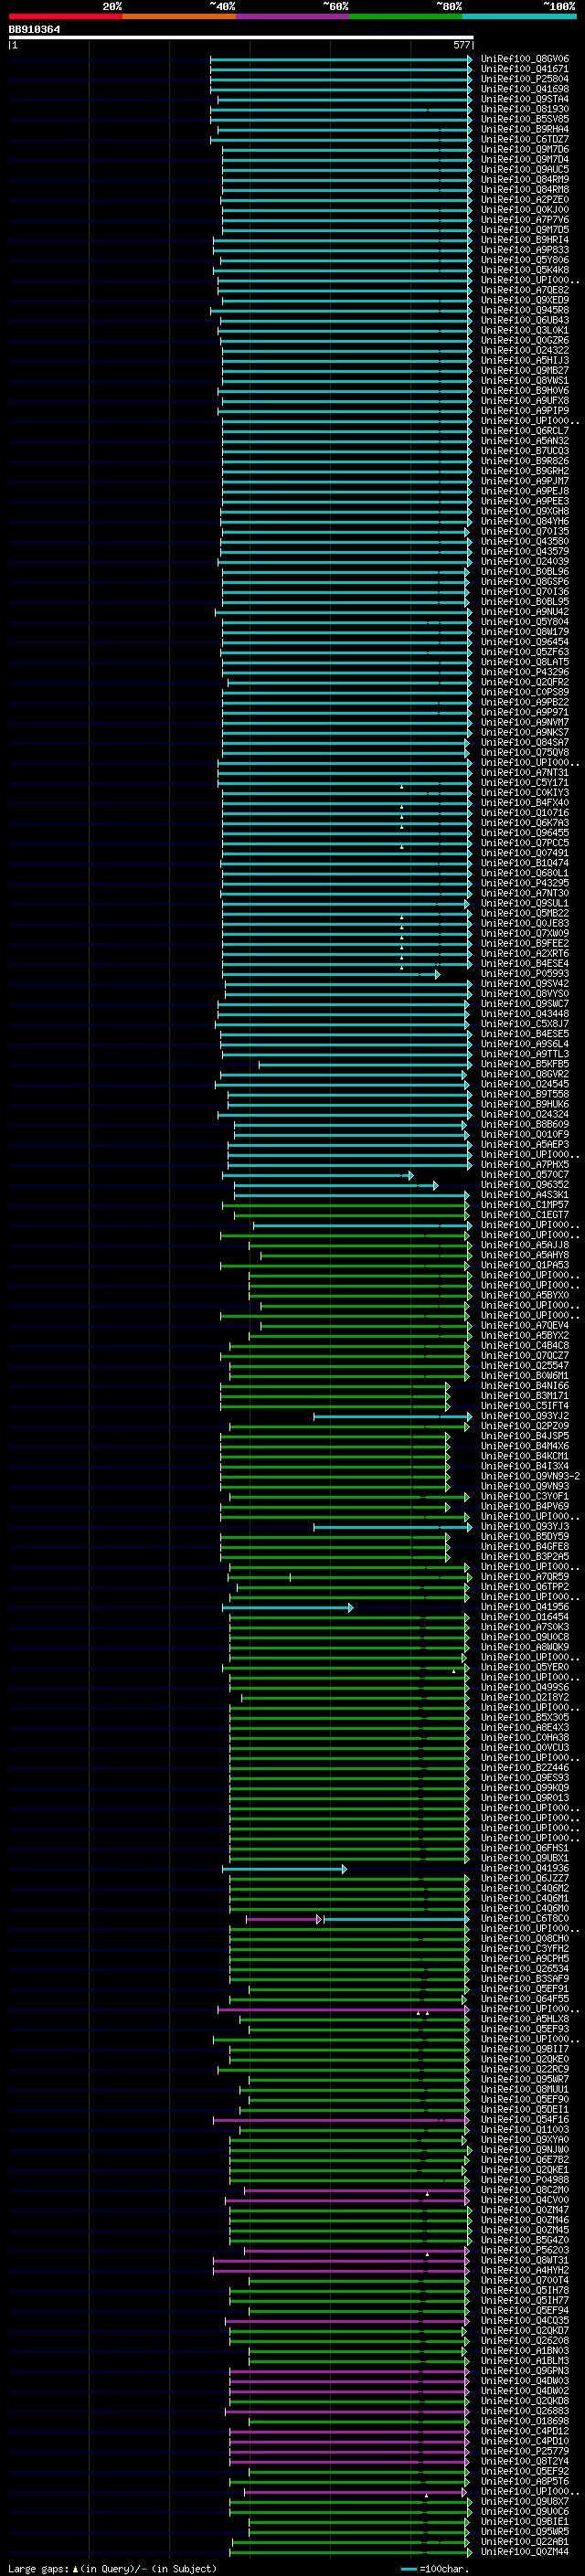Select hit UniRef100_B5SV85
This screenshot has height=2576, width=585.
tap(524, 119)
